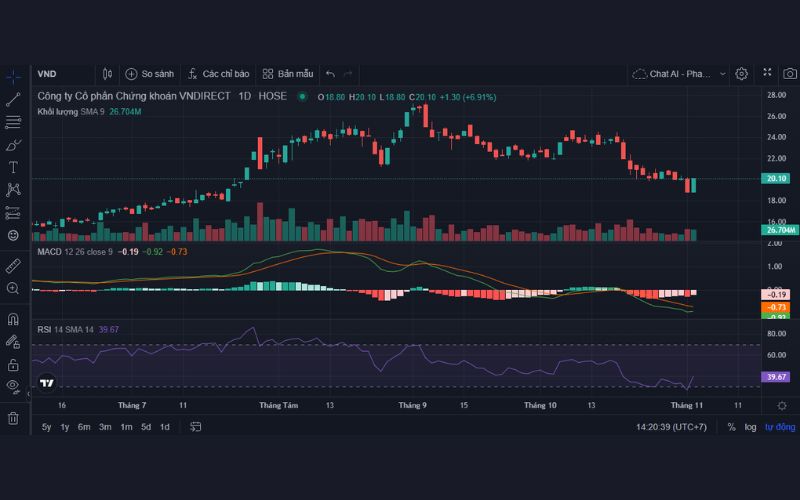800x500 pixels.
Task: Activate the zoom in tool
Action: [x=13, y=289]
